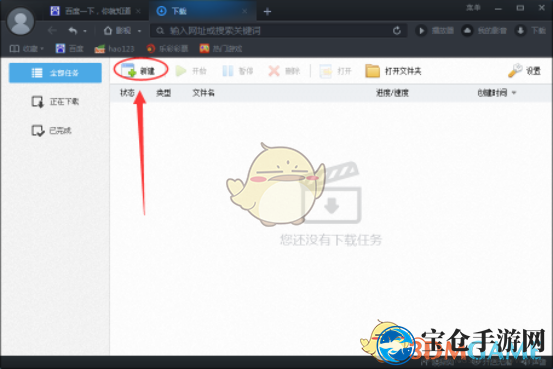The image size is (553, 369).
Task: Click the 开始 start button
Action: [x=191, y=71]
